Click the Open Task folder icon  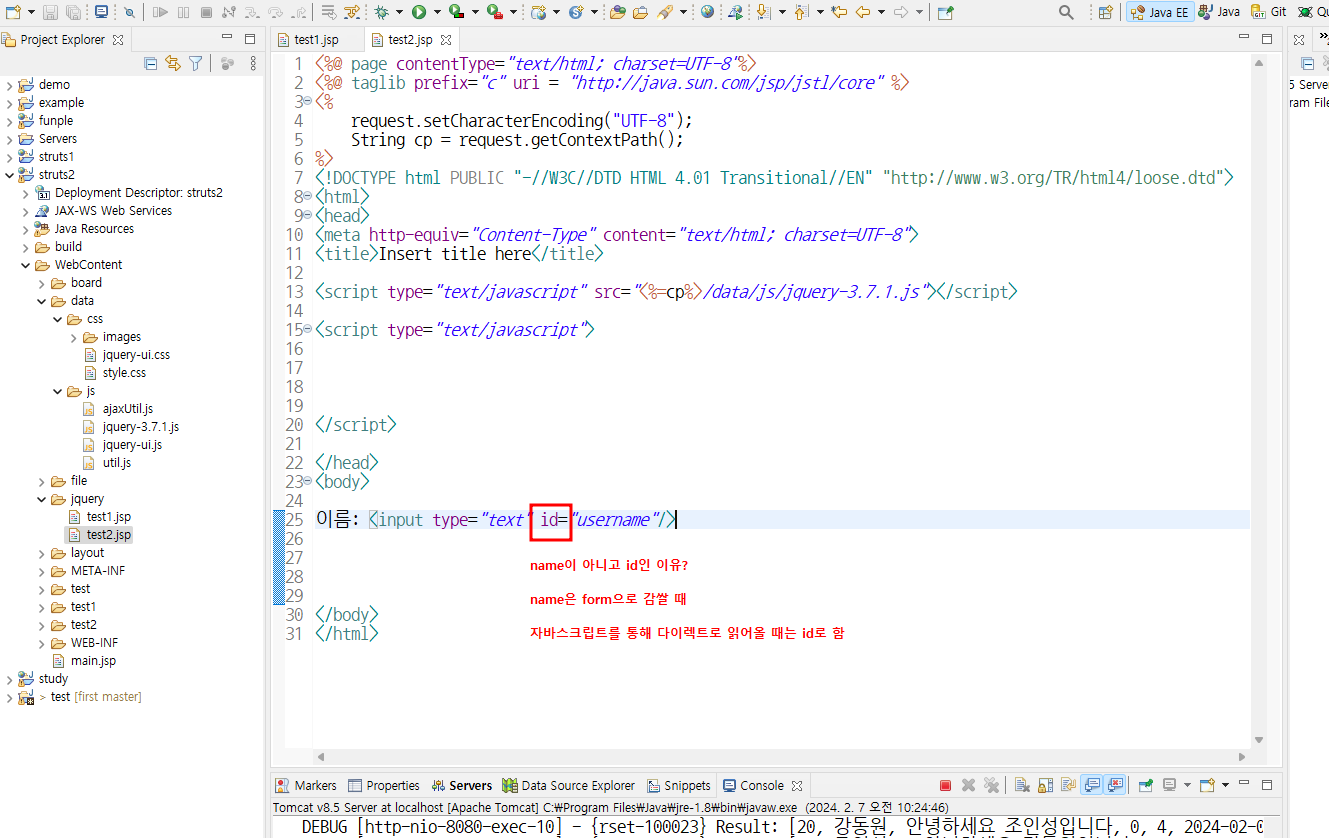pos(640,12)
